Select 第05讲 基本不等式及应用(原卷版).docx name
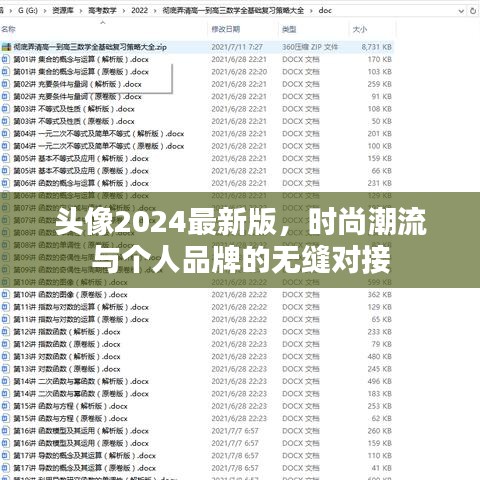 coord(81,171)
